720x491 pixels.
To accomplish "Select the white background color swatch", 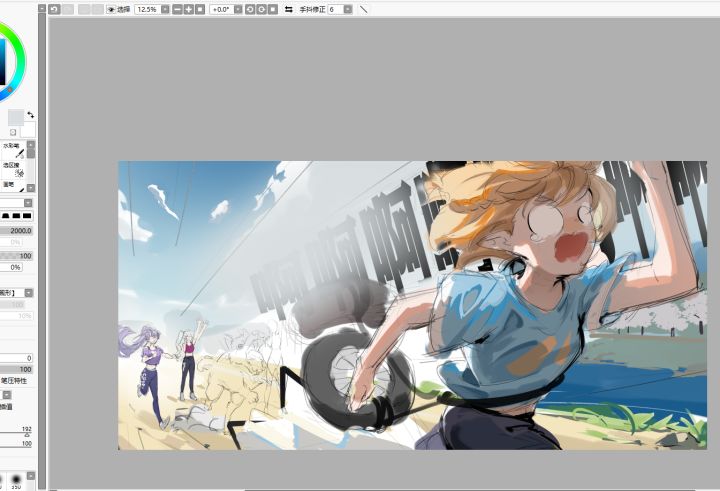I will pyautogui.click(x=28, y=130).
